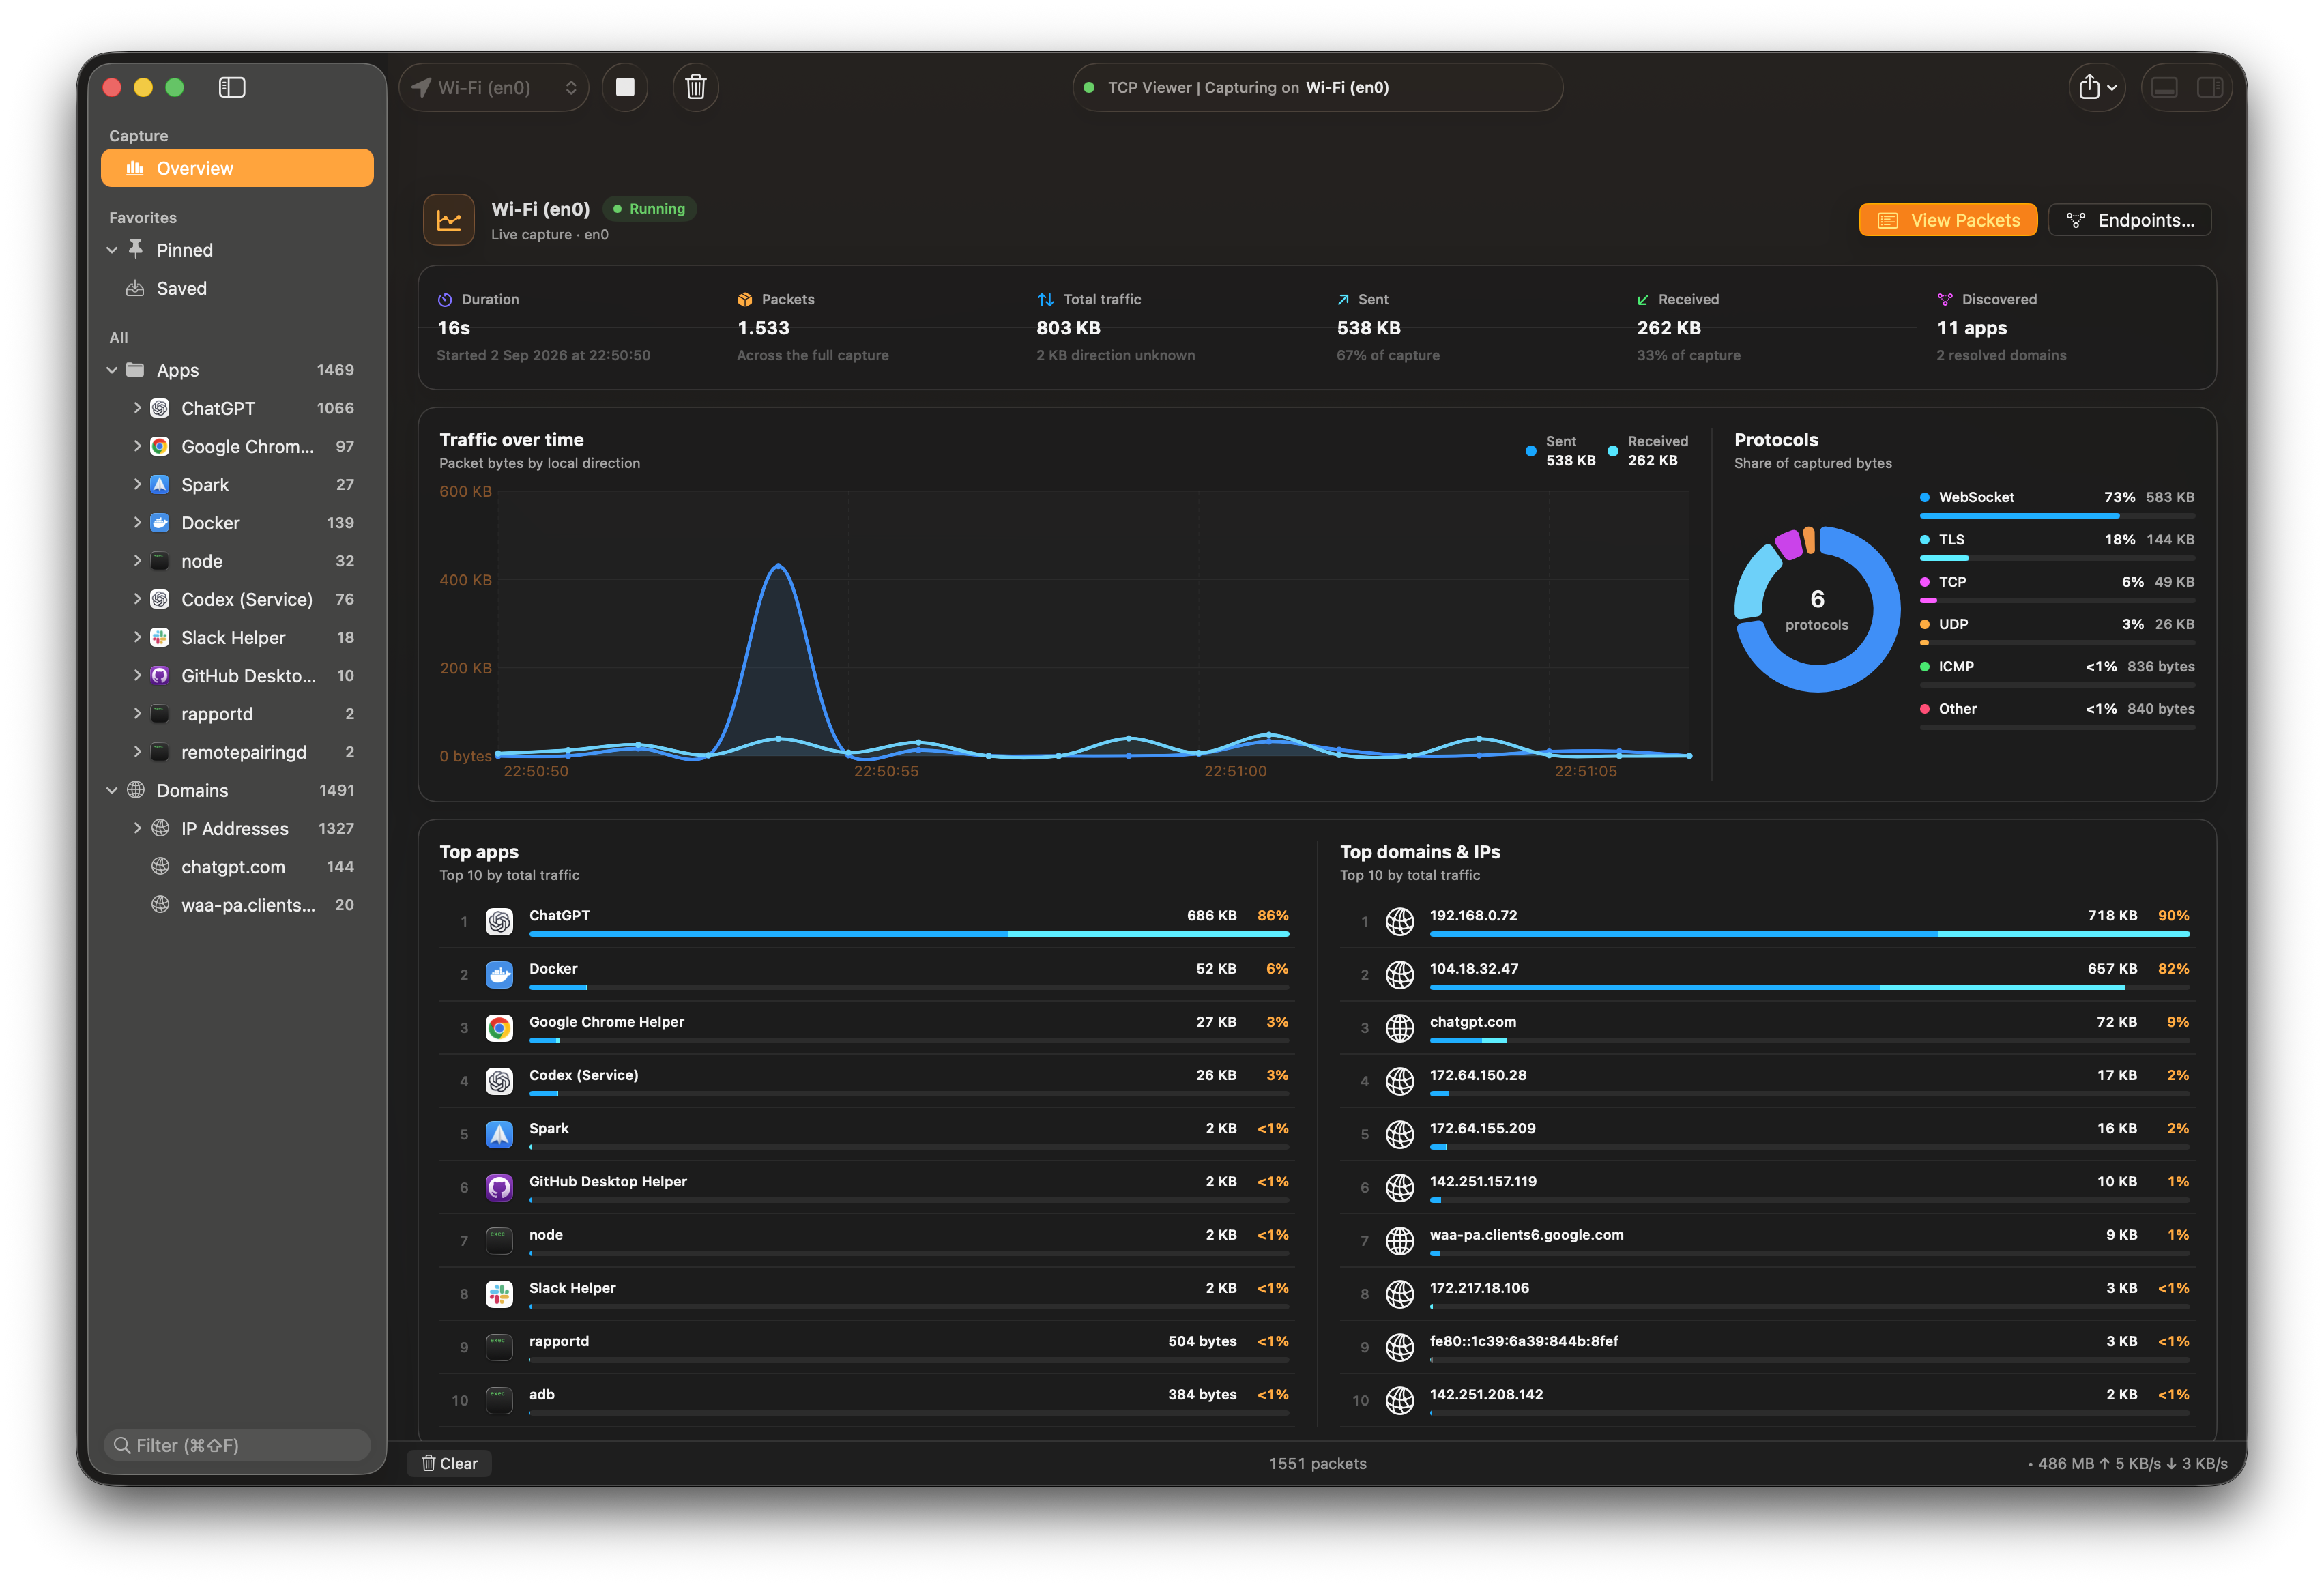Click the Discovered apps icon

pos(1945,300)
